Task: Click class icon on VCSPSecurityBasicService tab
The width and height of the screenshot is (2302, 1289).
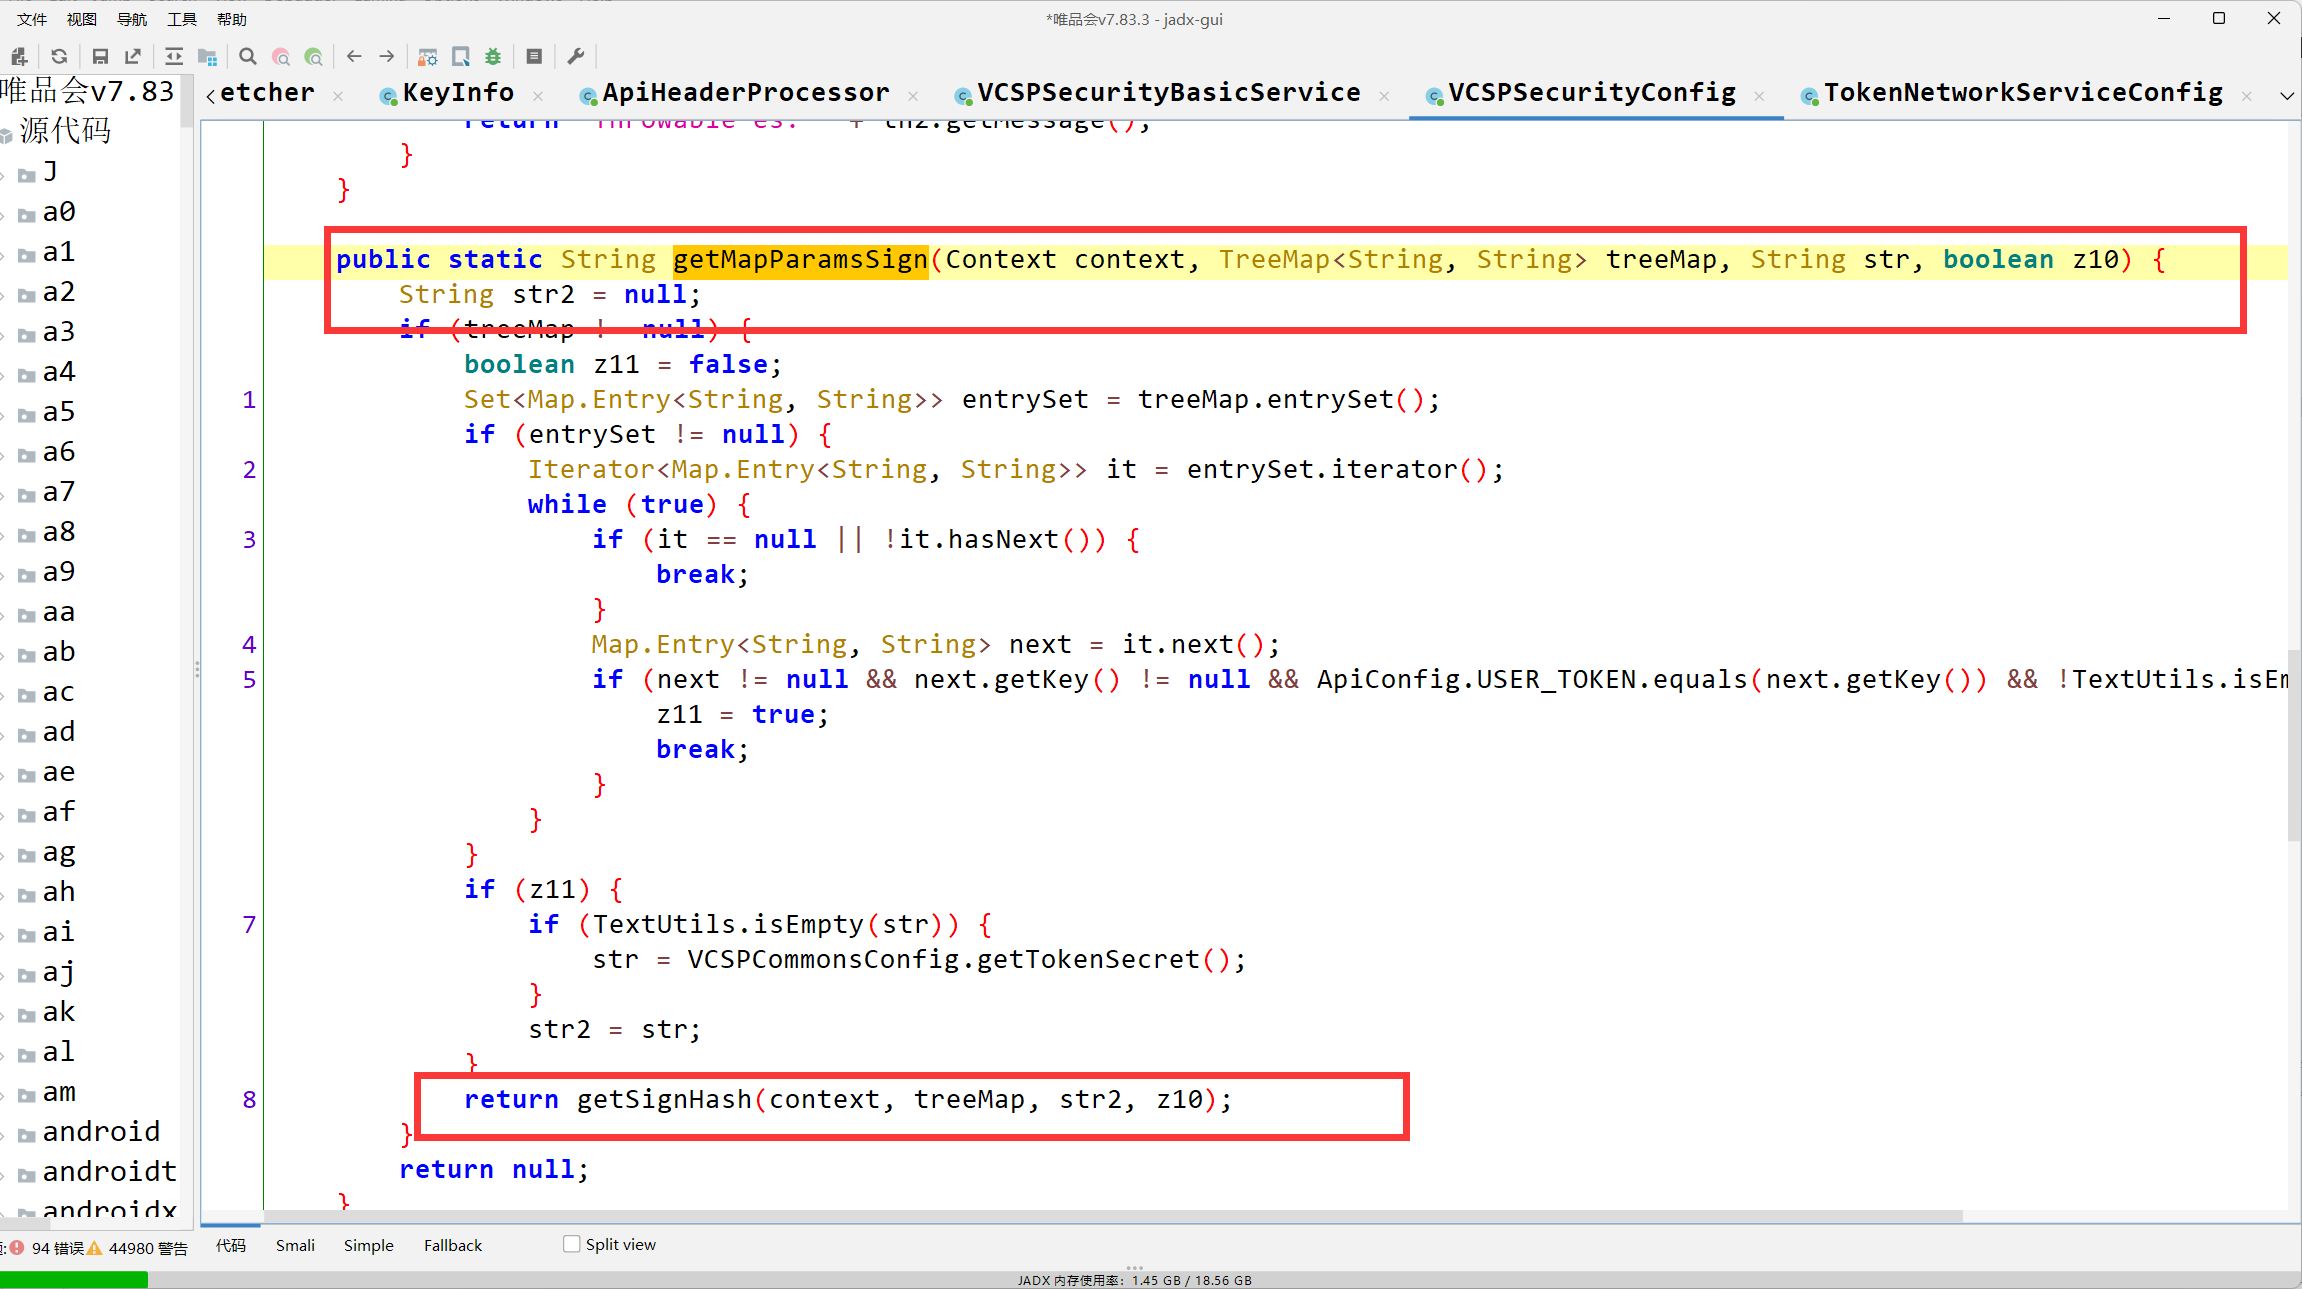Action: tap(963, 95)
